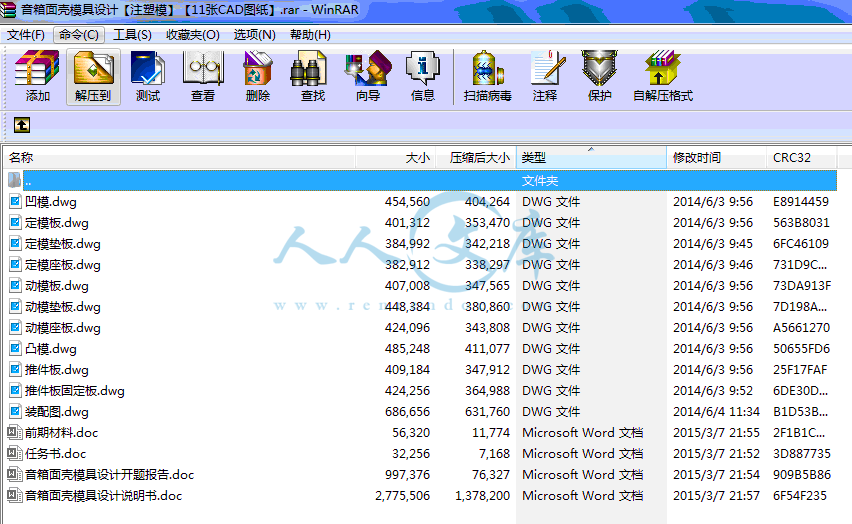Click the 添加 (Add) toolbar icon
Screen dimensions: 852x524
pos(37,67)
